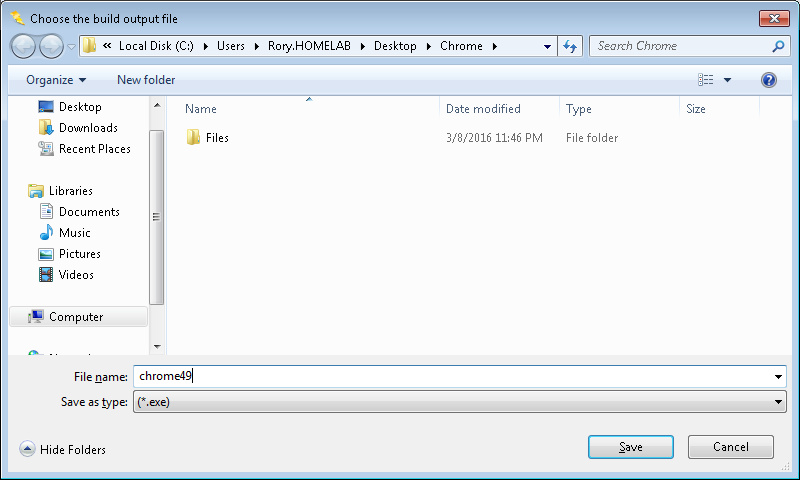Sort by the Size column header

pyautogui.click(x=696, y=109)
